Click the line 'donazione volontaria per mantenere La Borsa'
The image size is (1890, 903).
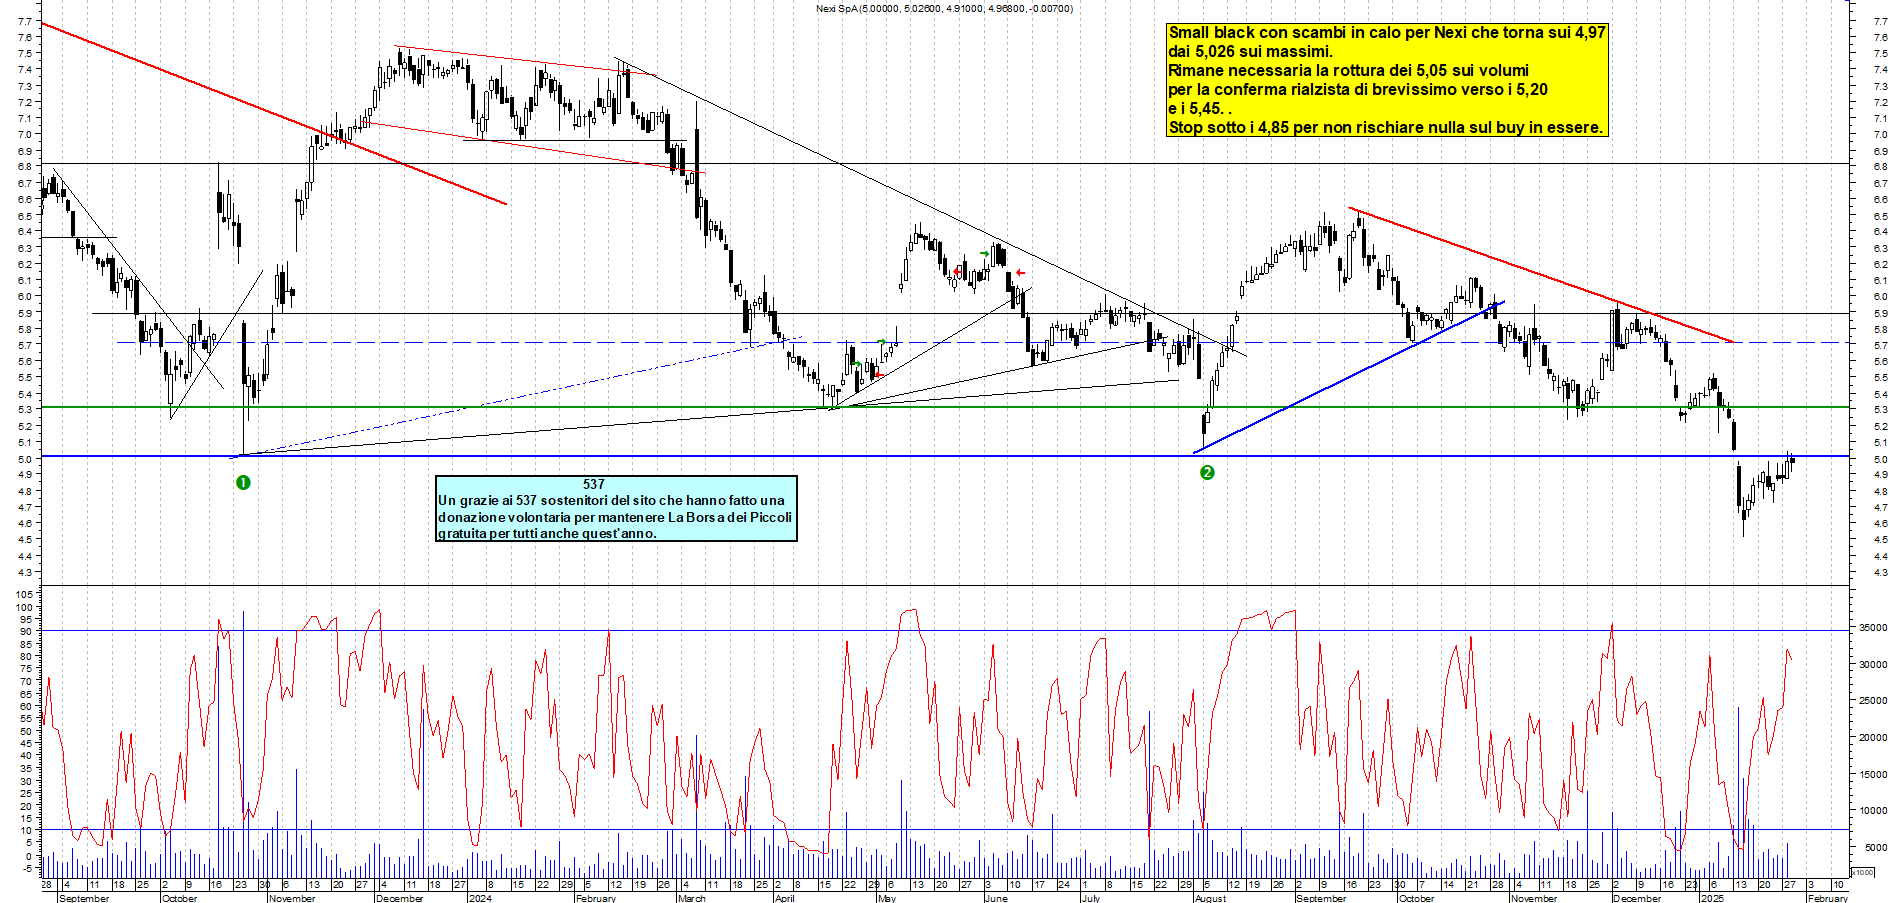[615, 518]
